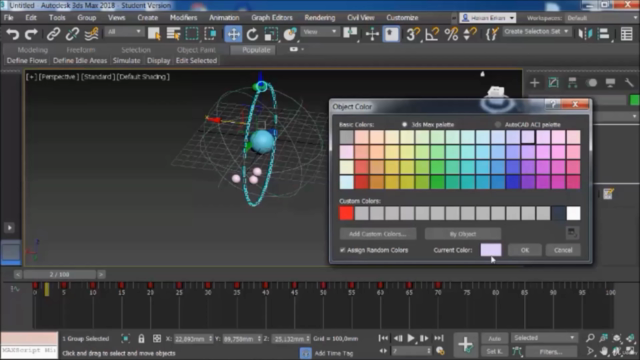
Task: Open the Create panel plus icon
Action: pyautogui.click(x=534, y=83)
